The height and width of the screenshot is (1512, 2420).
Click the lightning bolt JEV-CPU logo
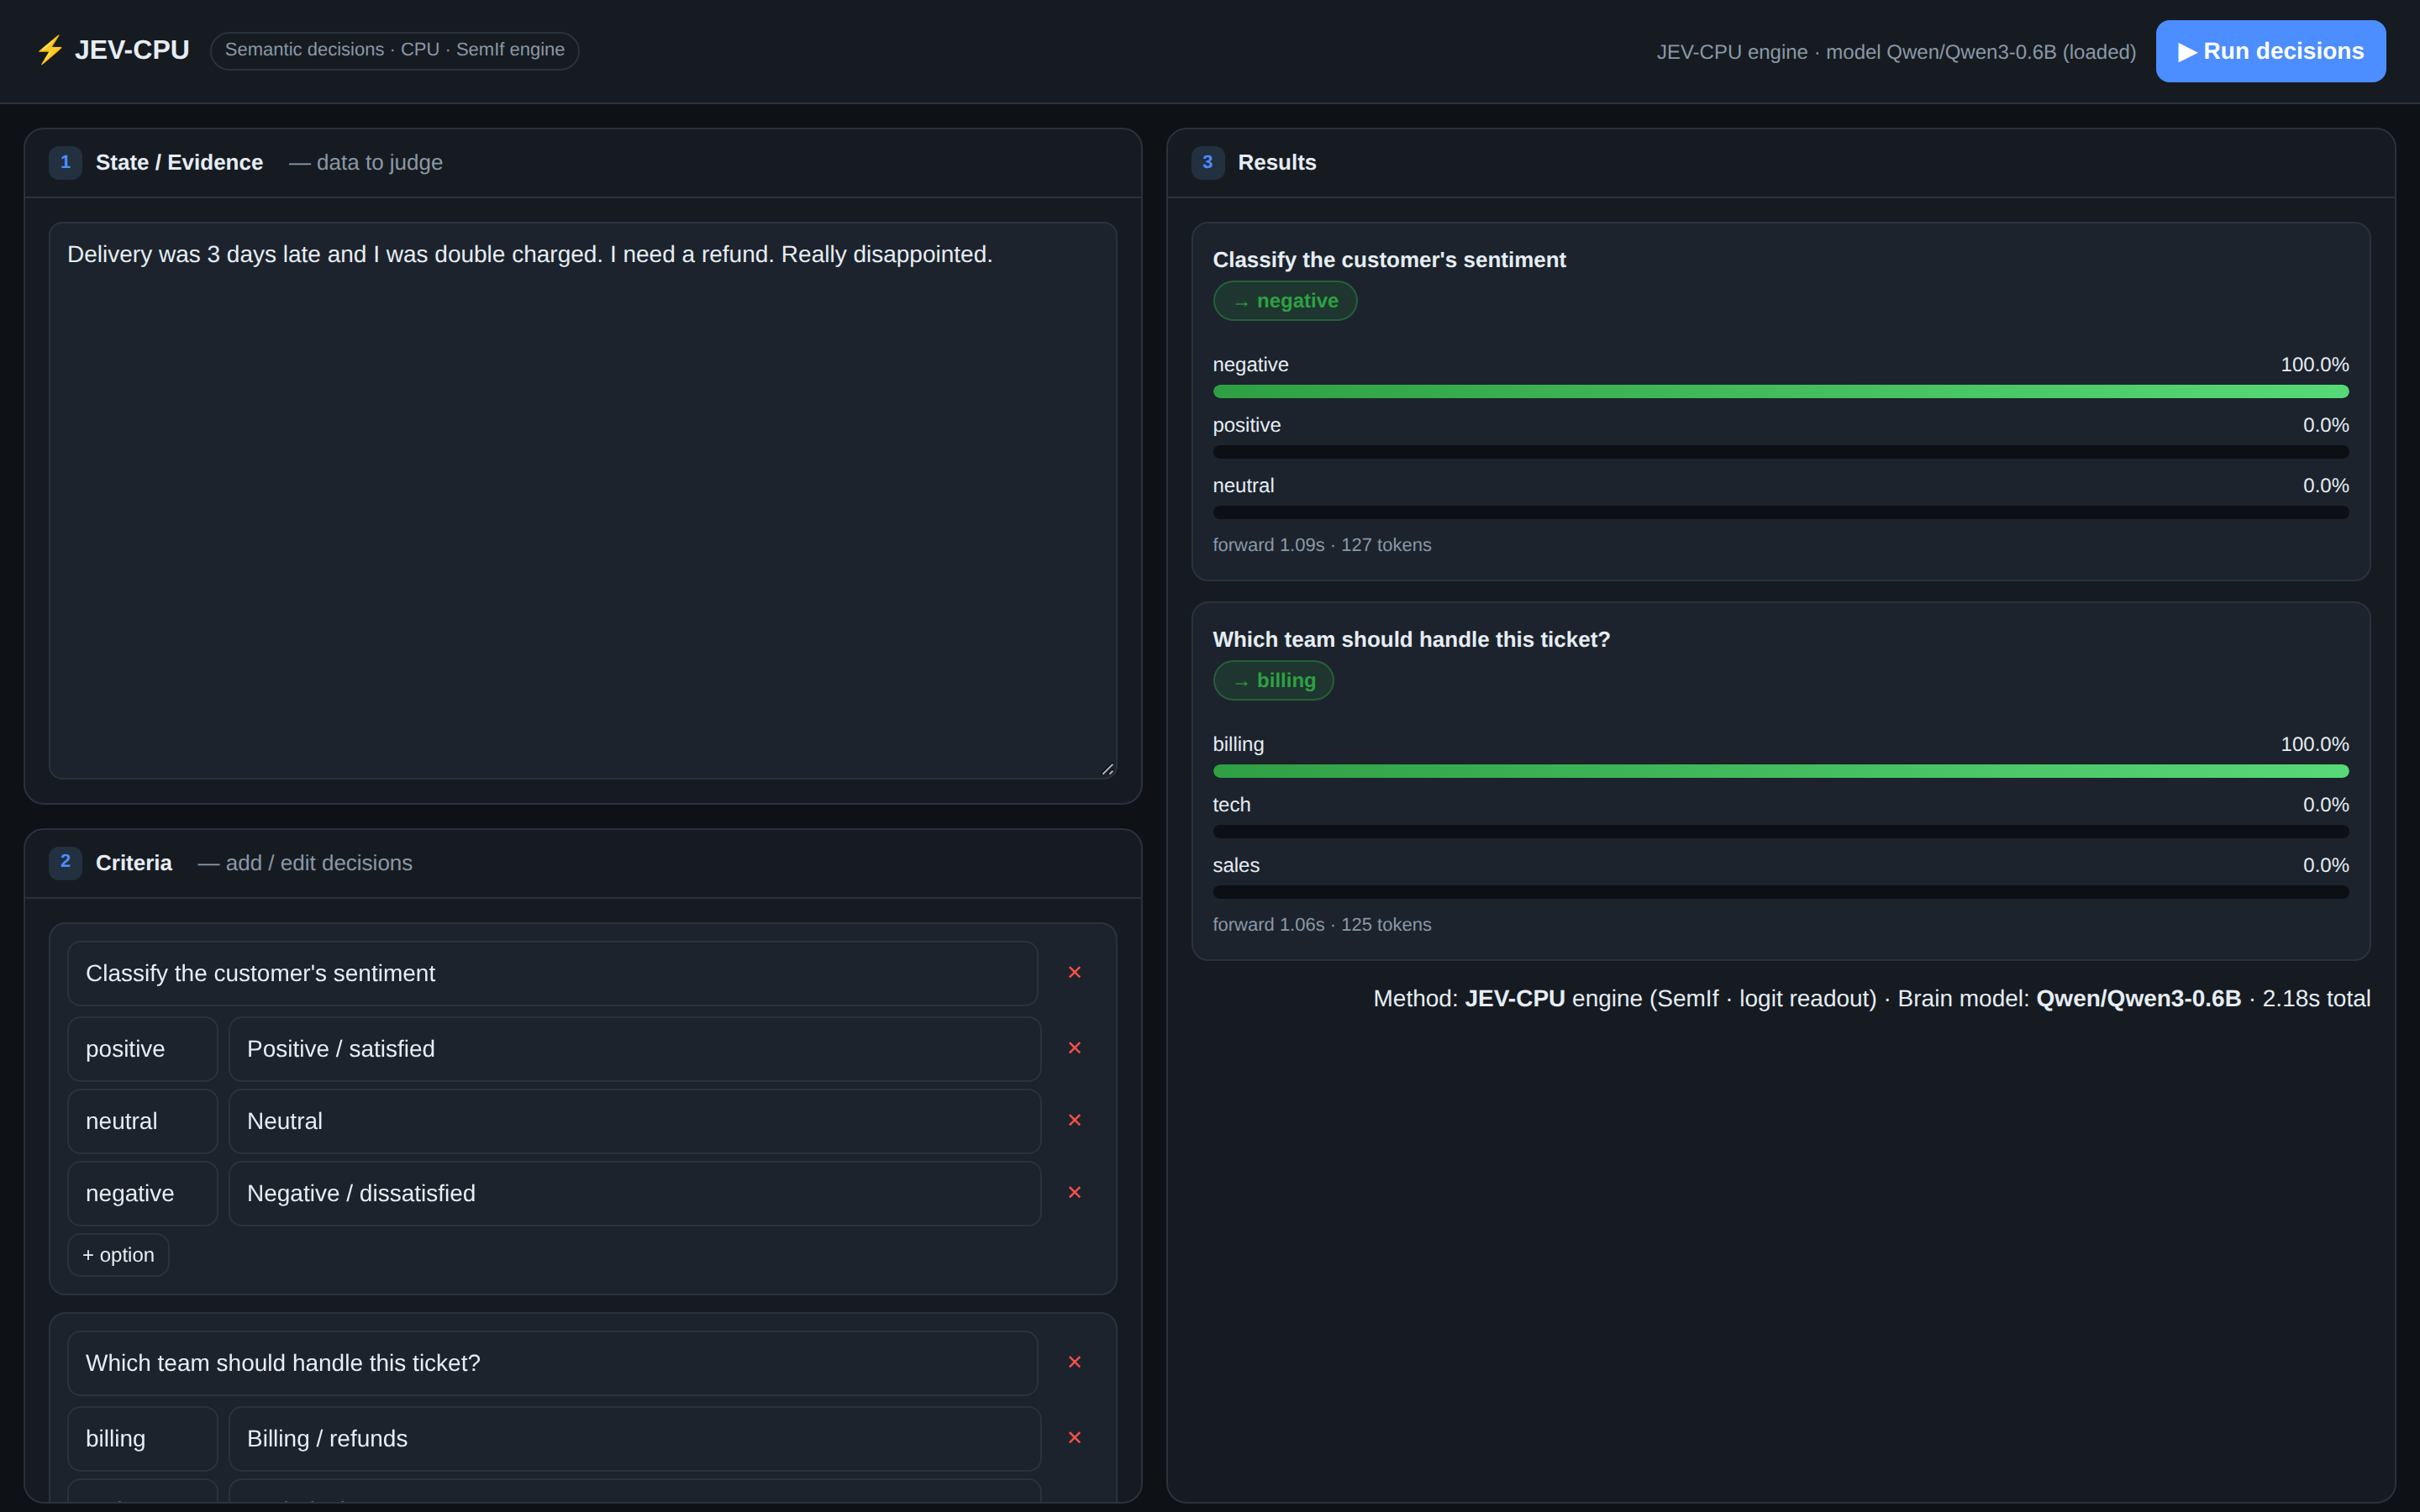pyautogui.click(x=112, y=50)
